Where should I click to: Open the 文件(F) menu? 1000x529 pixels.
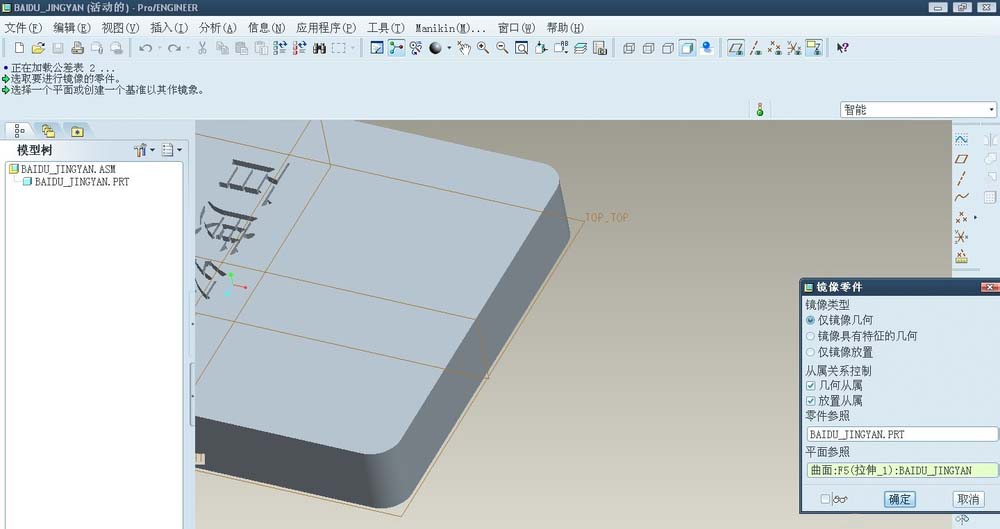pyautogui.click(x=24, y=28)
